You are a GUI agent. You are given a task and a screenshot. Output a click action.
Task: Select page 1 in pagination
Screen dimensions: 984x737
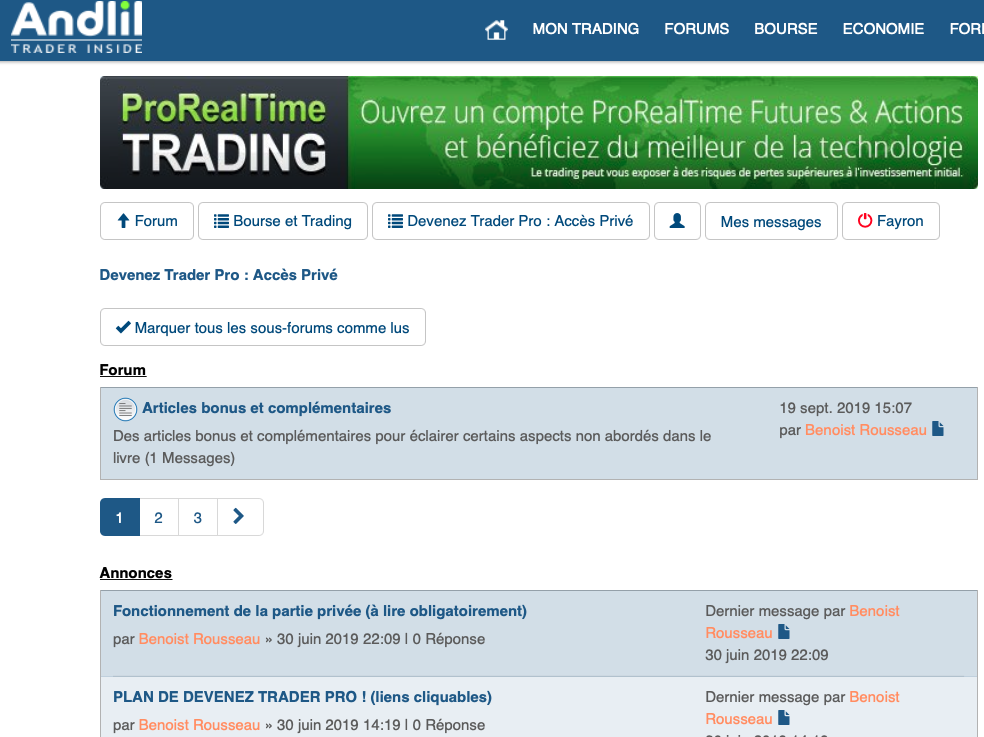pyautogui.click(x=119, y=517)
